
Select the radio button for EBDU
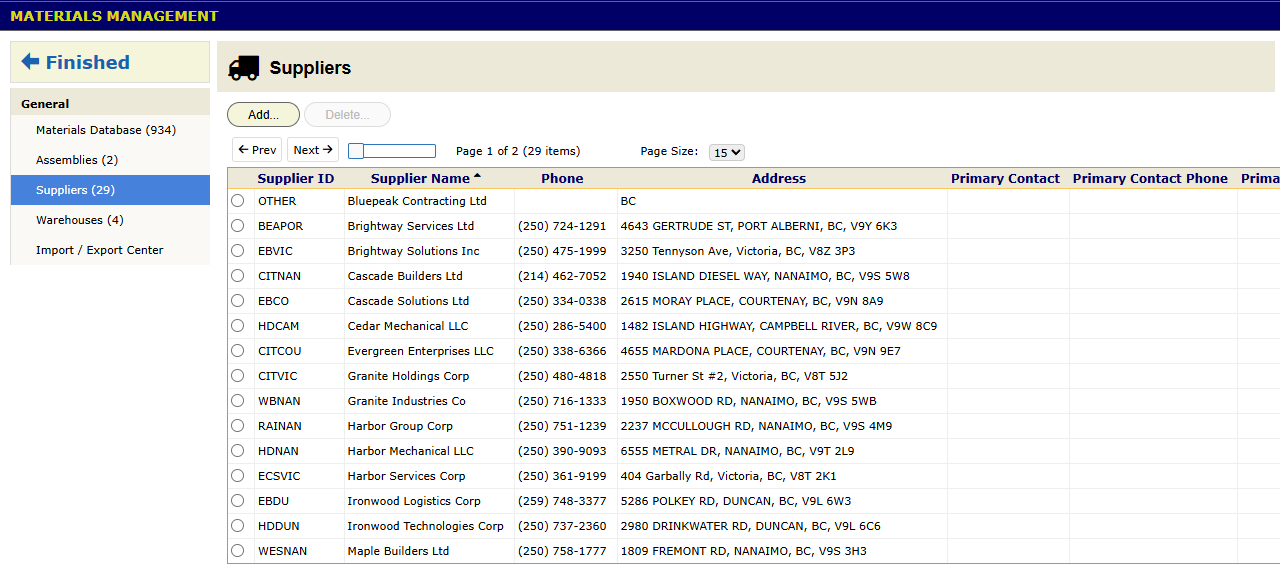[x=237, y=501]
